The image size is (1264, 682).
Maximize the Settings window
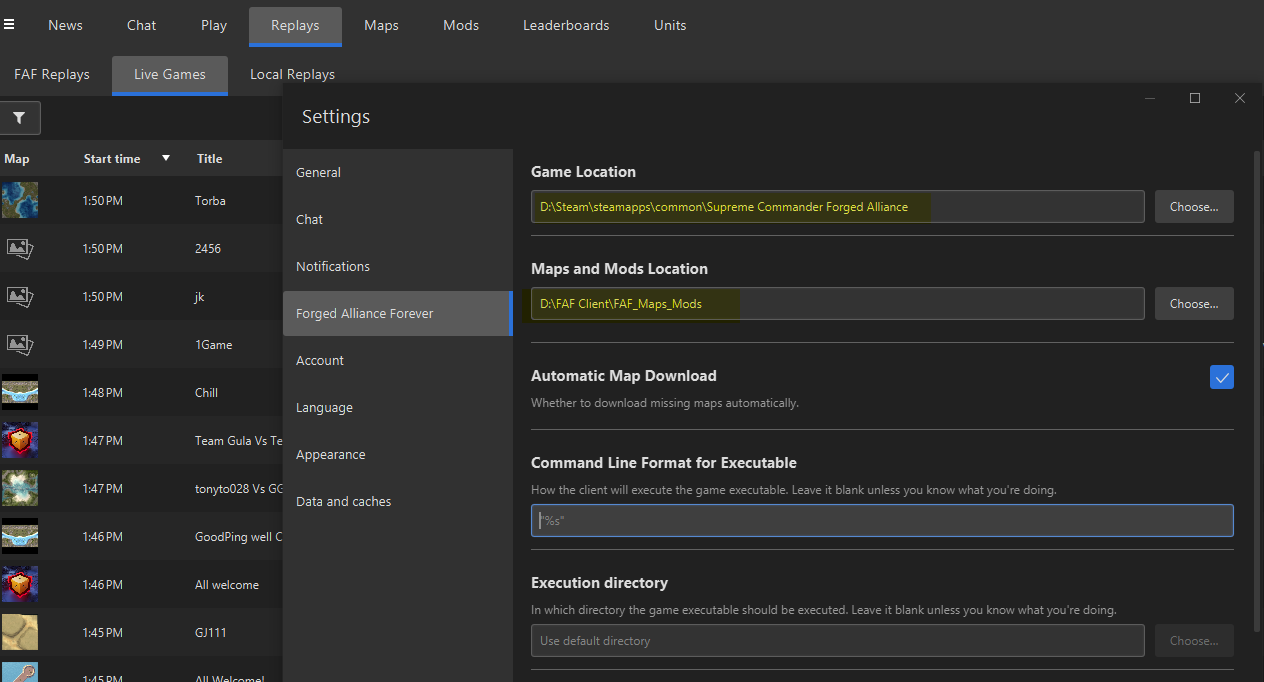coord(1195,98)
